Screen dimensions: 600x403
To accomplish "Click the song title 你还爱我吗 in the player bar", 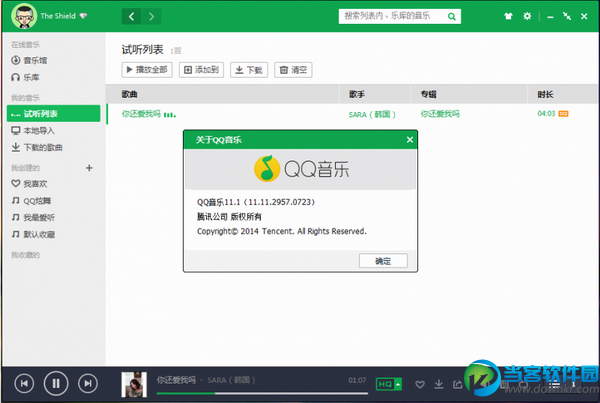I will click(x=176, y=380).
